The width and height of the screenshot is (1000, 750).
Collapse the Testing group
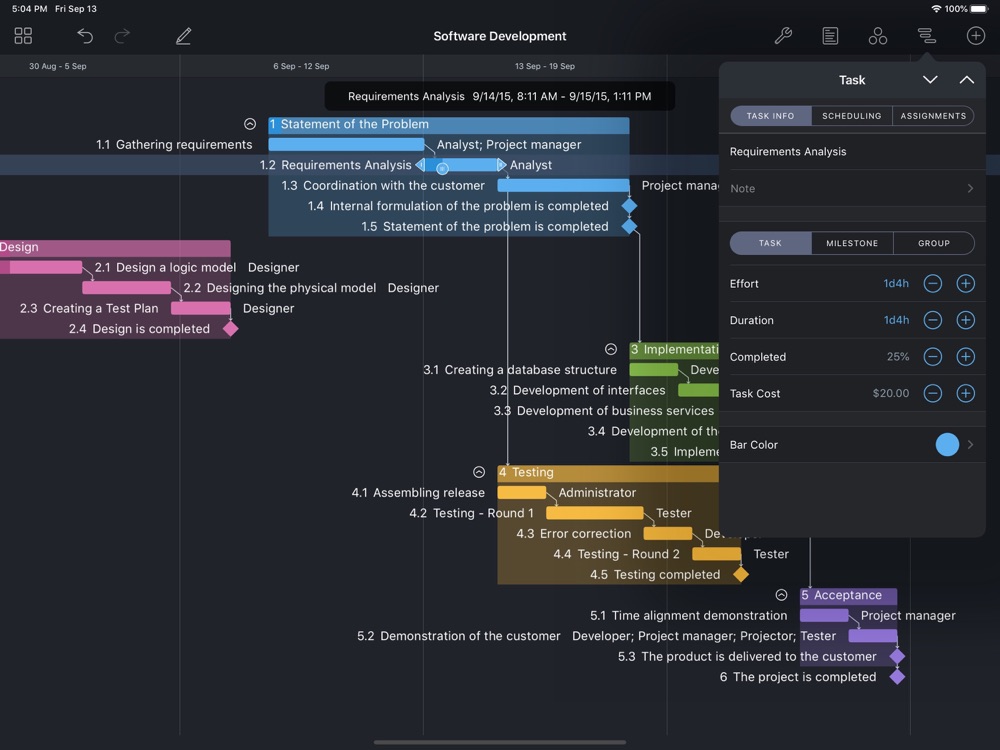tap(479, 472)
